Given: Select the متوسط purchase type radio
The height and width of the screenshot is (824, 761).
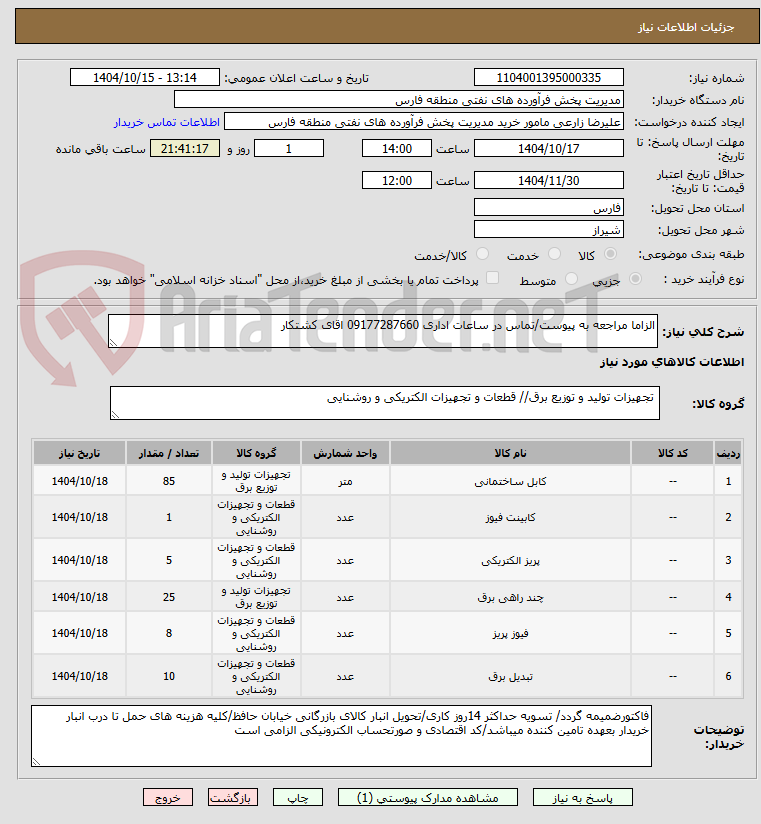Looking at the screenshot, I should tap(571, 279).
